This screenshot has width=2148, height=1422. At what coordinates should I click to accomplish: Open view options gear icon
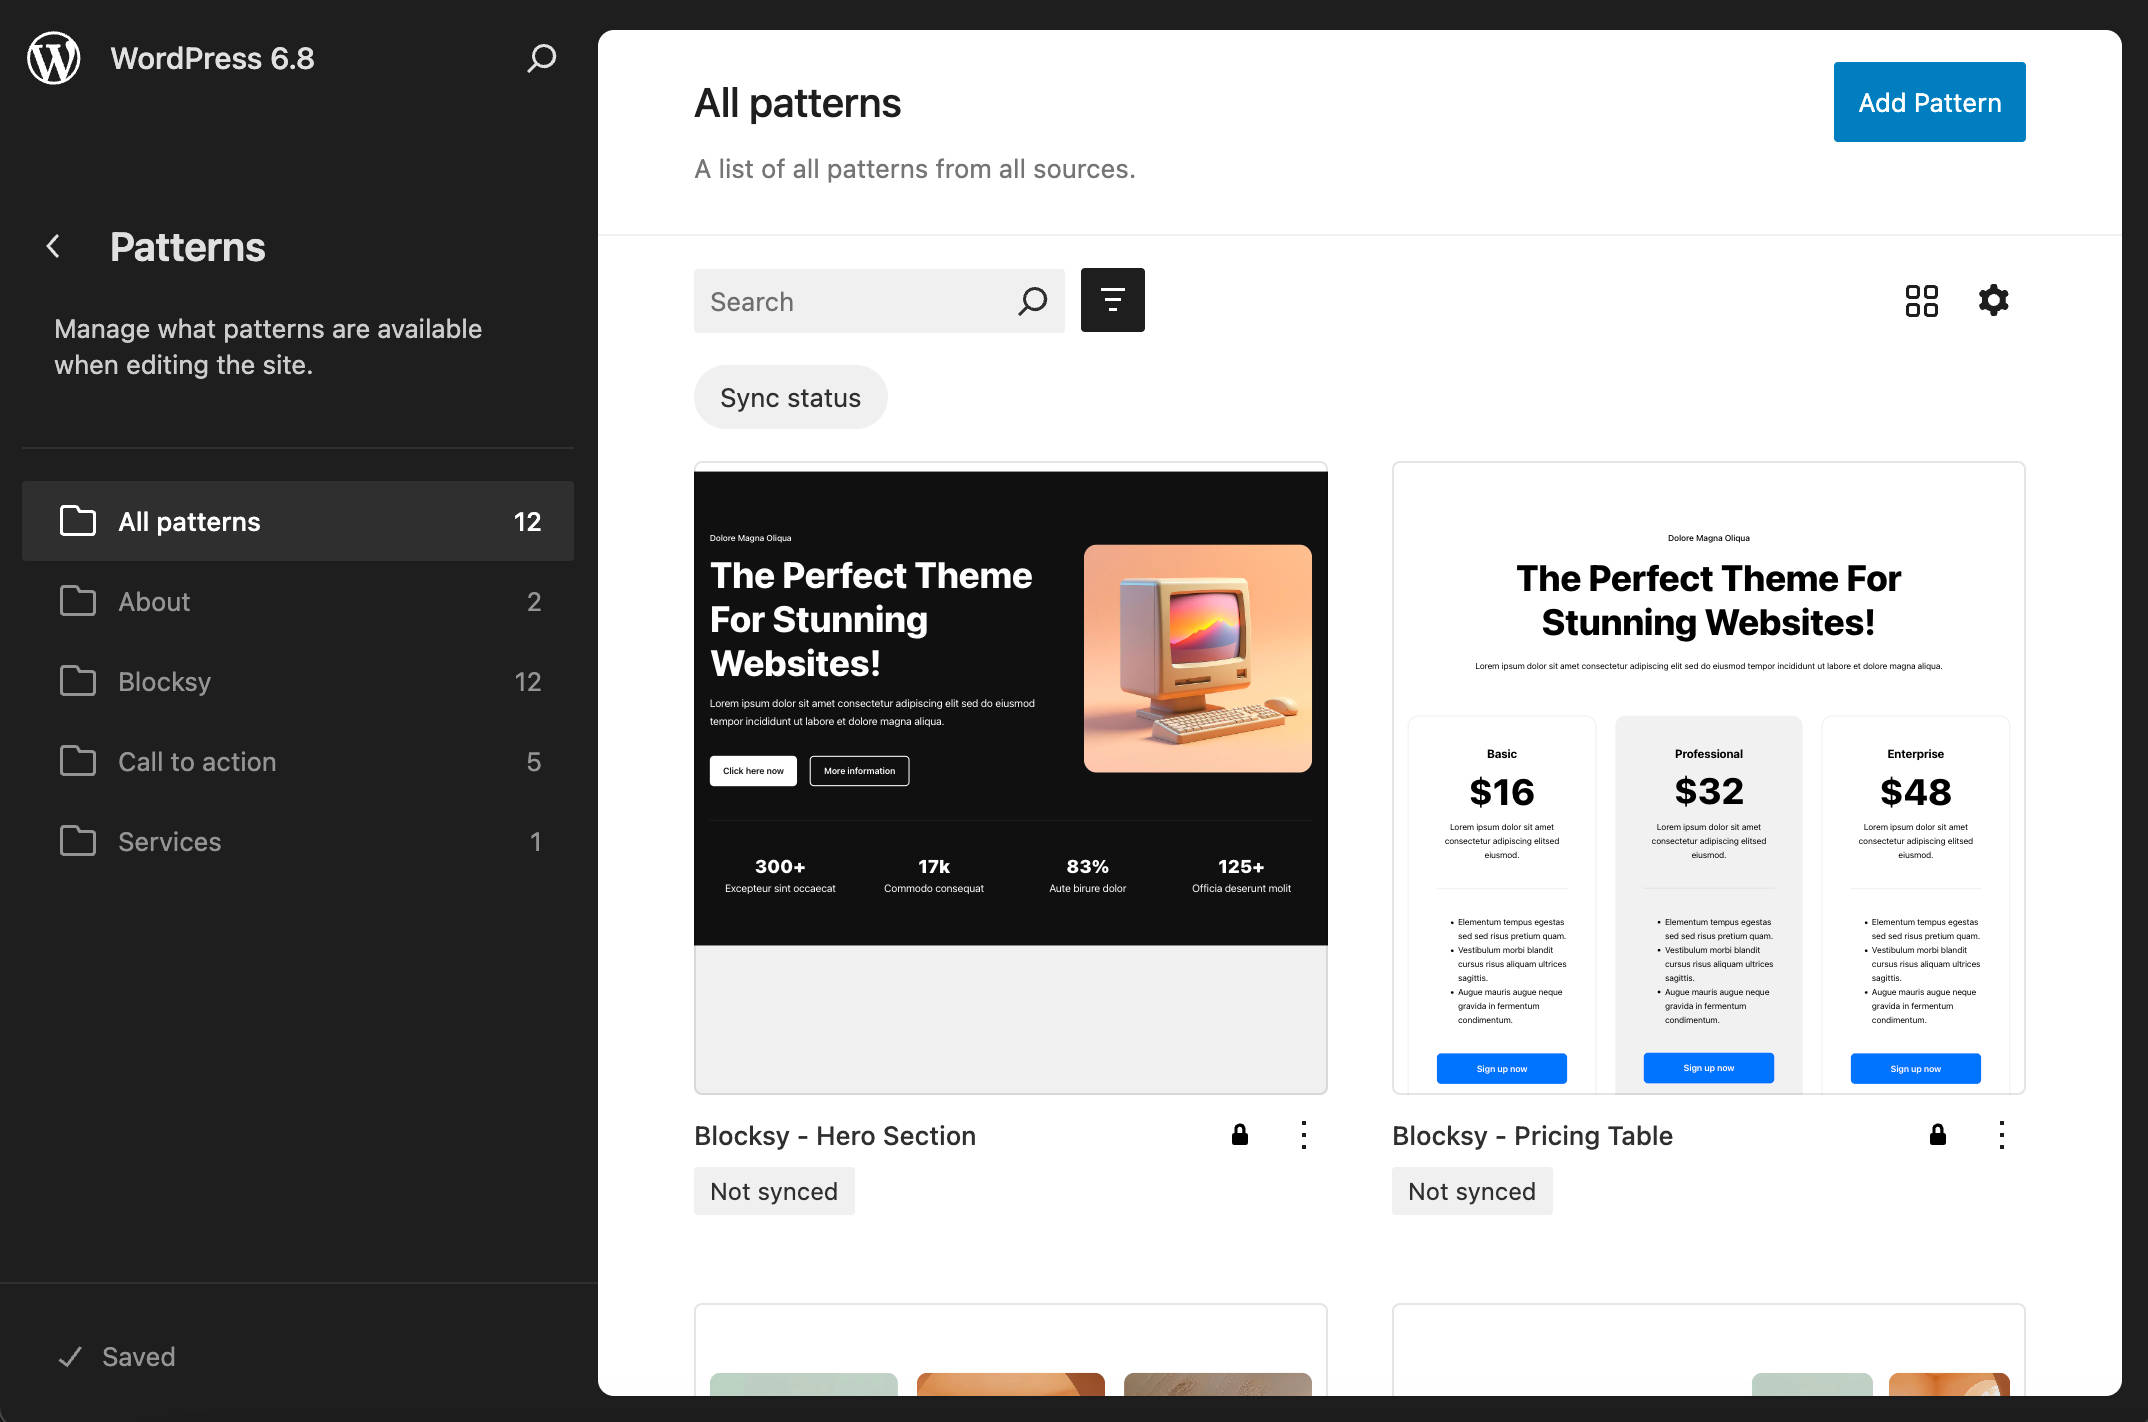point(1993,300)
